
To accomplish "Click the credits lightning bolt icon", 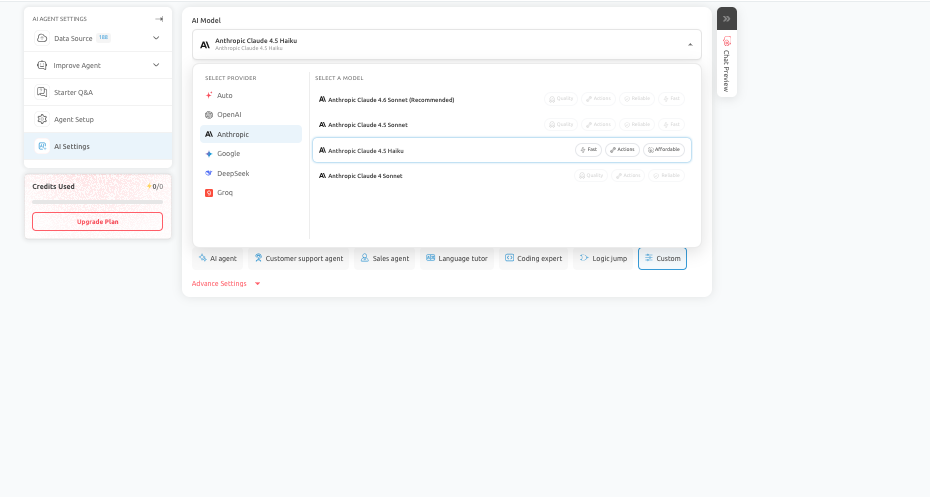I will point(149,186).
